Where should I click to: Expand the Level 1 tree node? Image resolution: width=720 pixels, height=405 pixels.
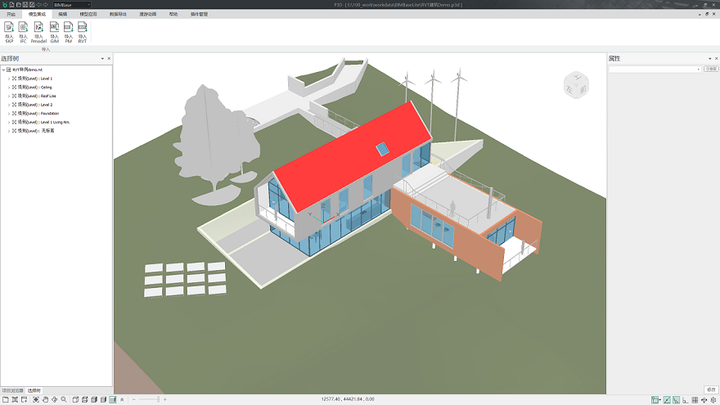(x=8, y=79)
